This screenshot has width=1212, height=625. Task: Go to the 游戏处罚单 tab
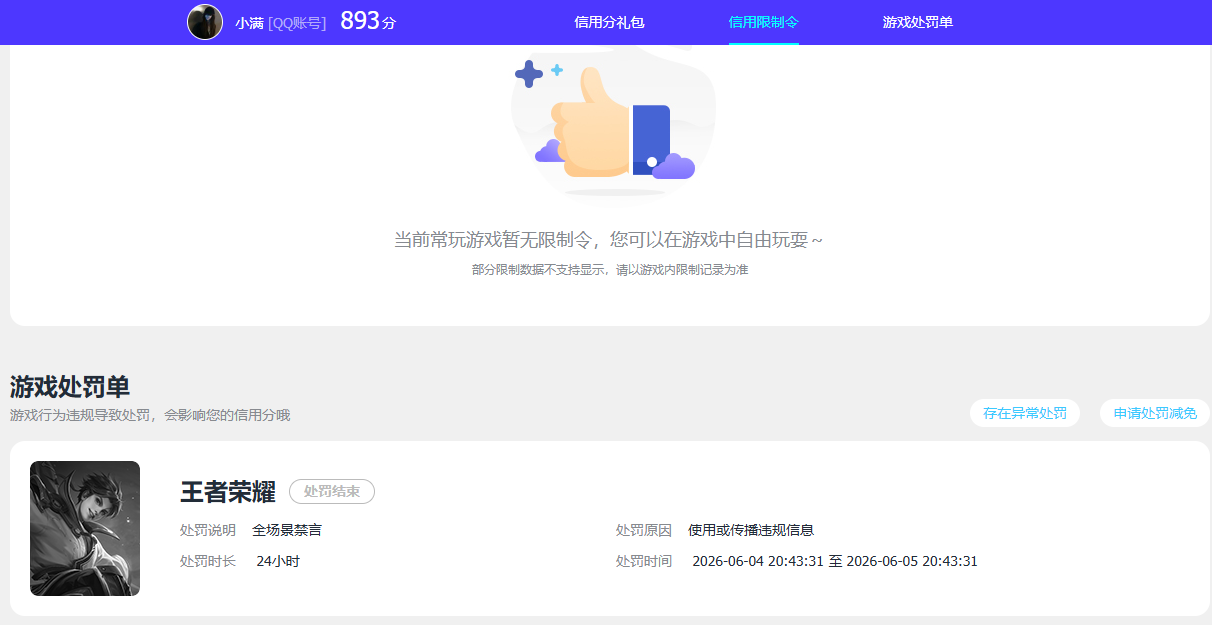click(x=918, y=22)
